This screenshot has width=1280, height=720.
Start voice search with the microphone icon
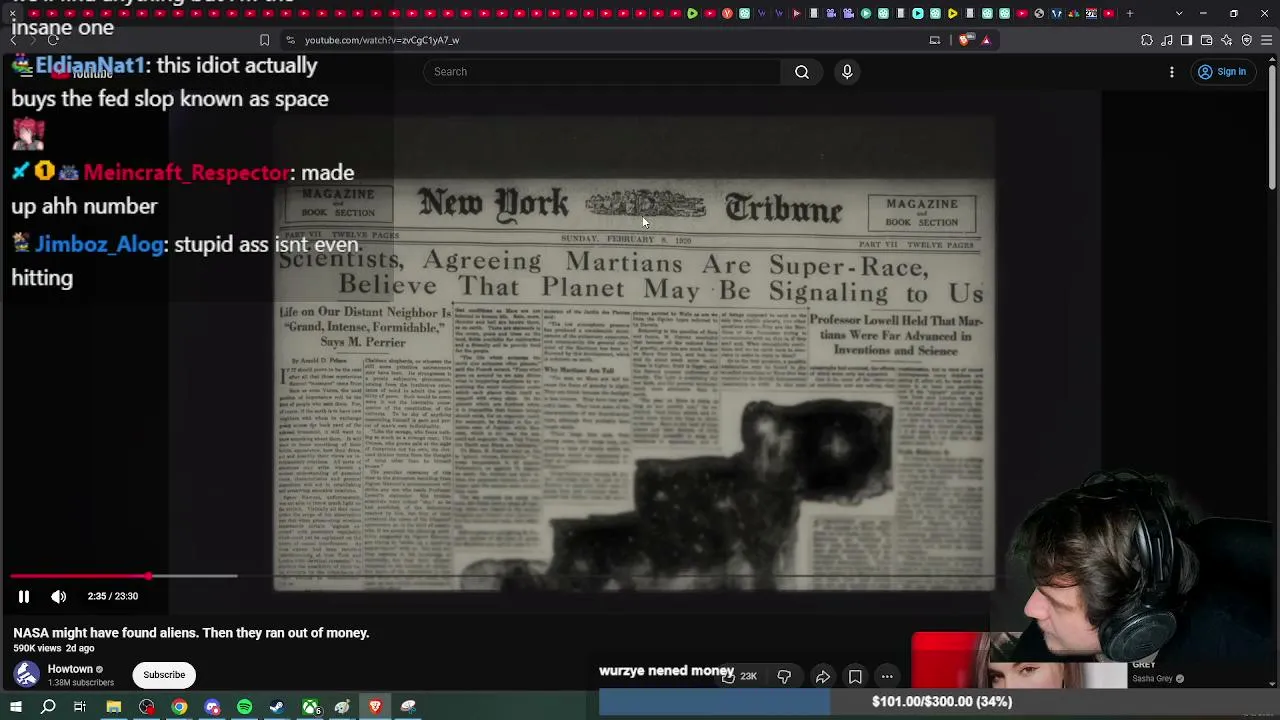pyautogui.click(x=847, y=72)
